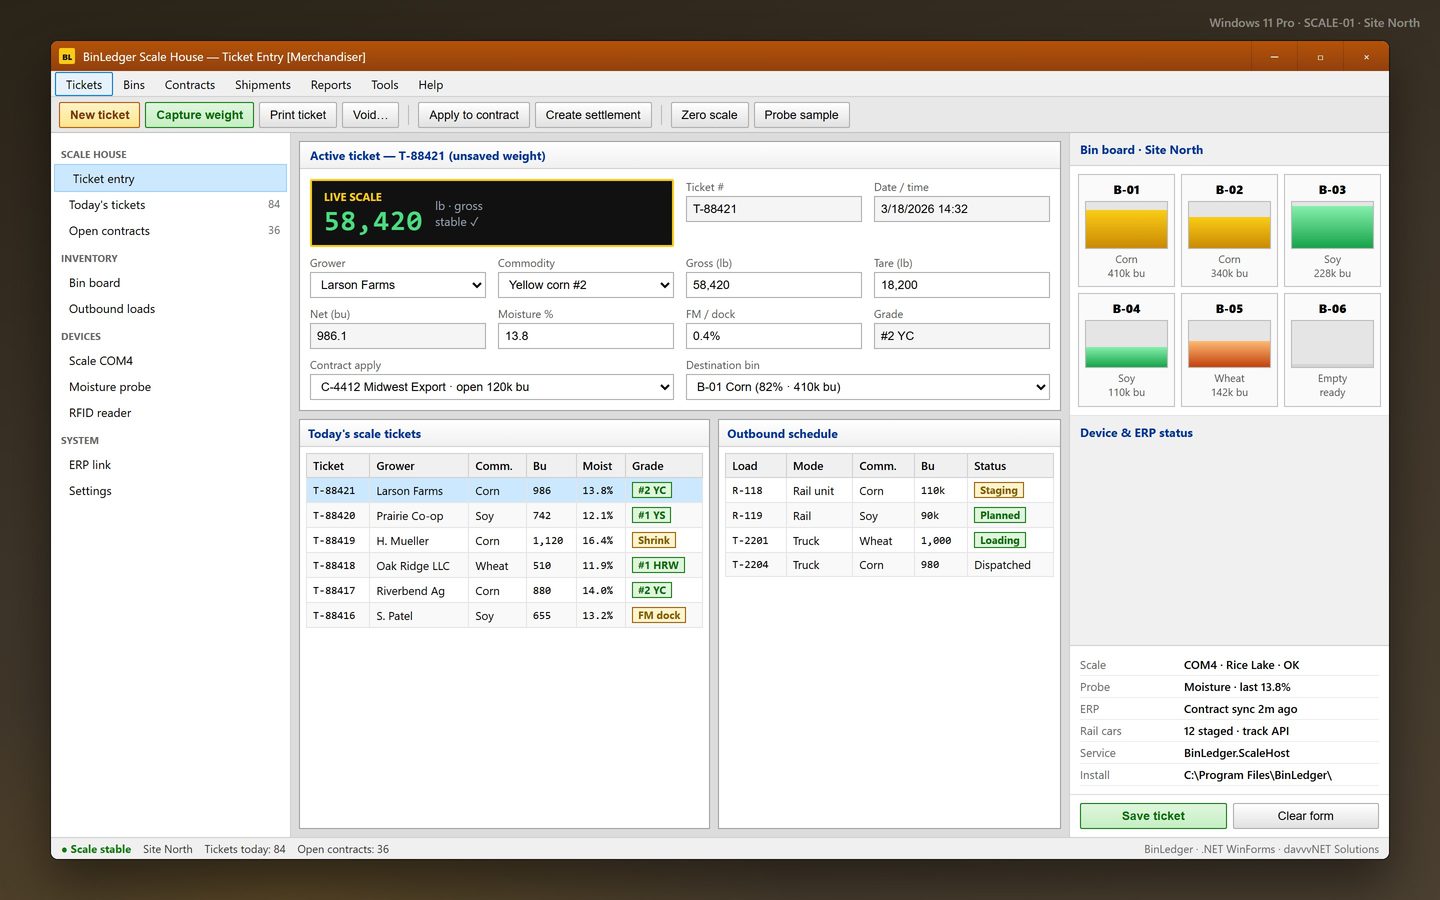
Task: Select outbound load R-119 row
Action: (x=889, y=516)
